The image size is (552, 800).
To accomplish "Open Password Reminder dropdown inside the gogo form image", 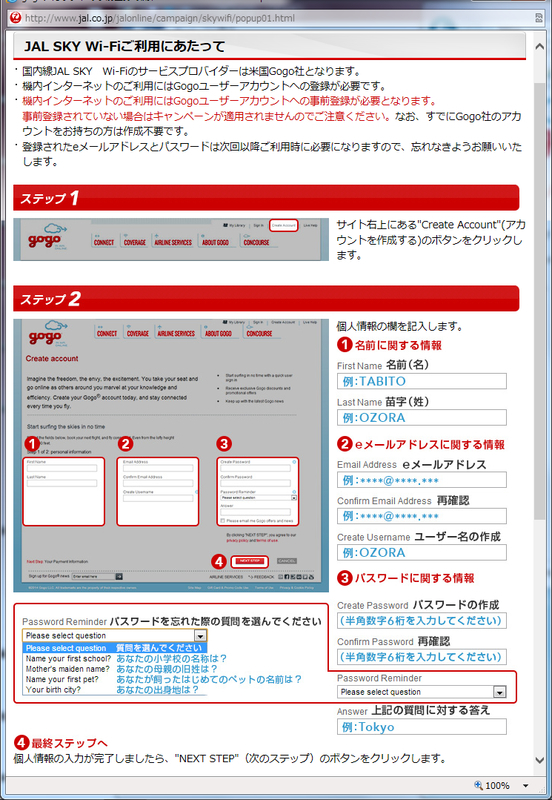I will point(258,497).
